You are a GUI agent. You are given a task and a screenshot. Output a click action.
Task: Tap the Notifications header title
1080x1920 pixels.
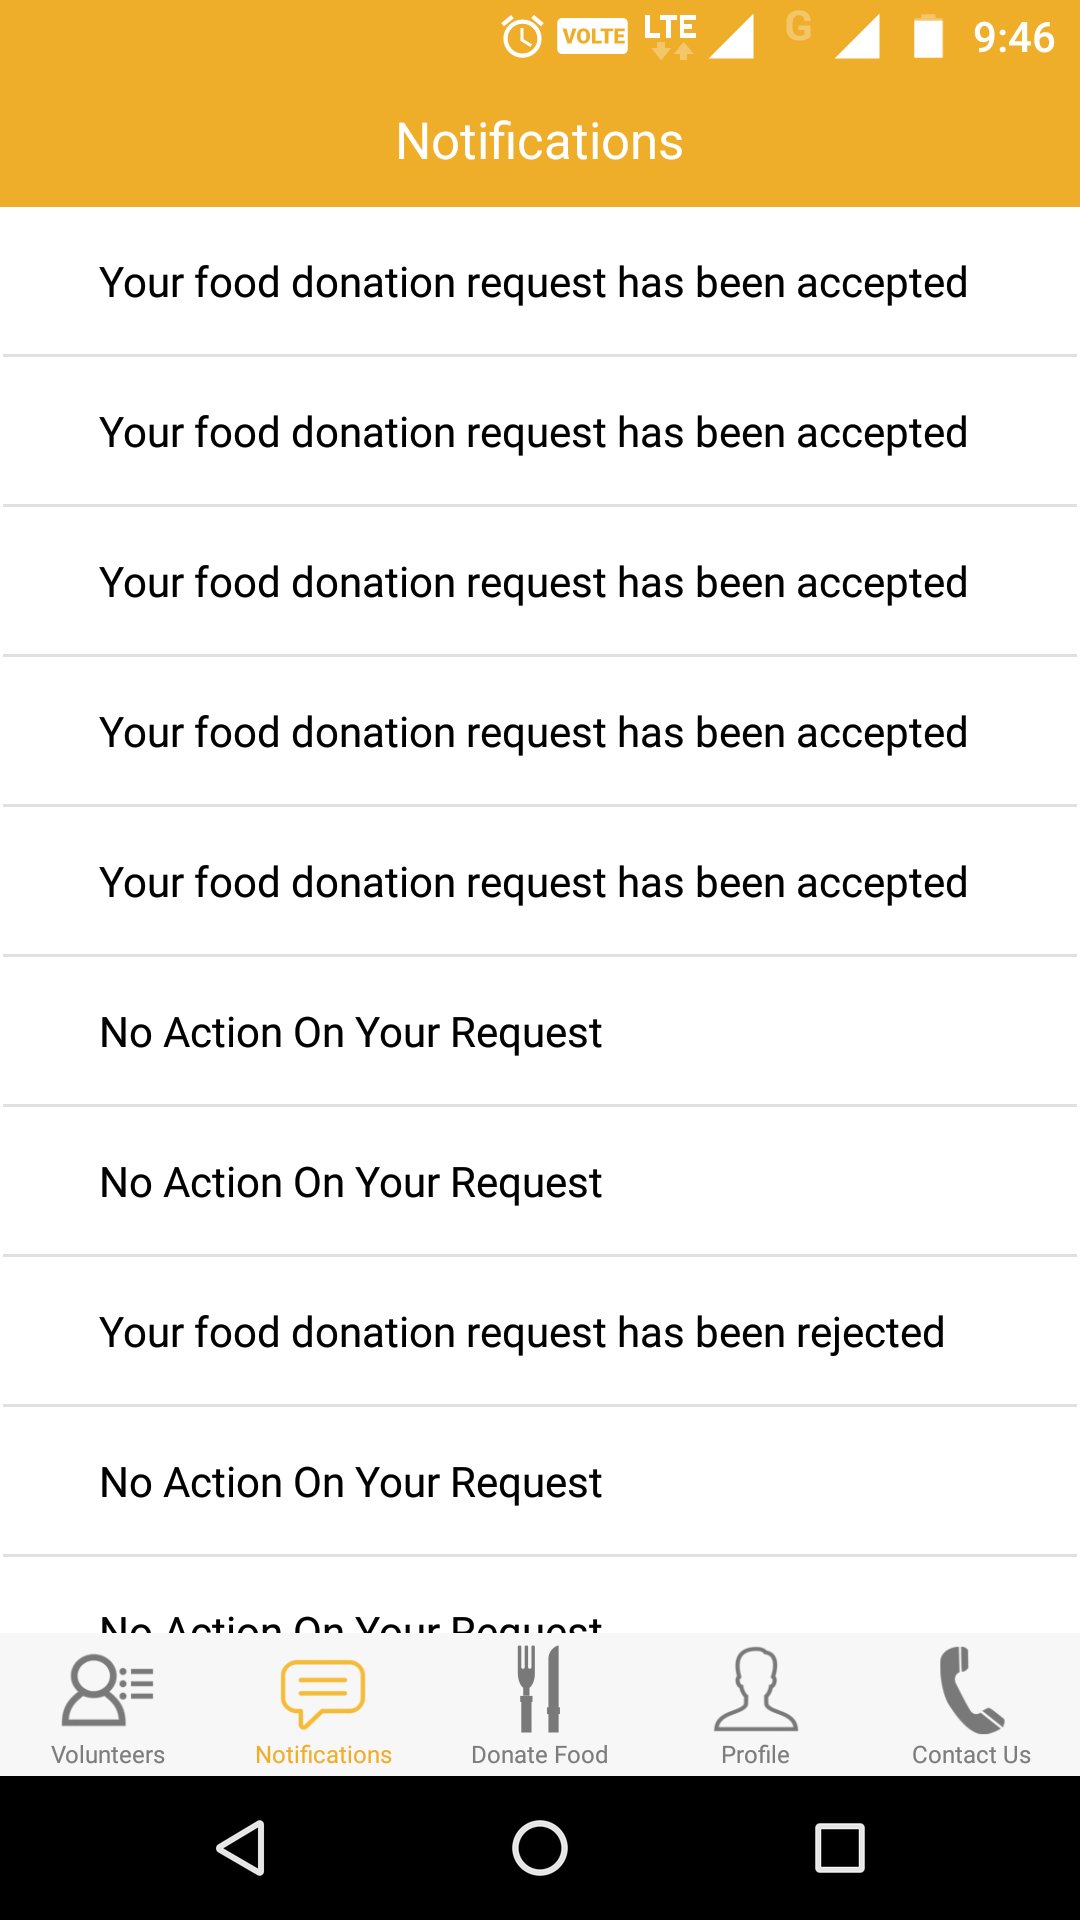tap(539, 142)
